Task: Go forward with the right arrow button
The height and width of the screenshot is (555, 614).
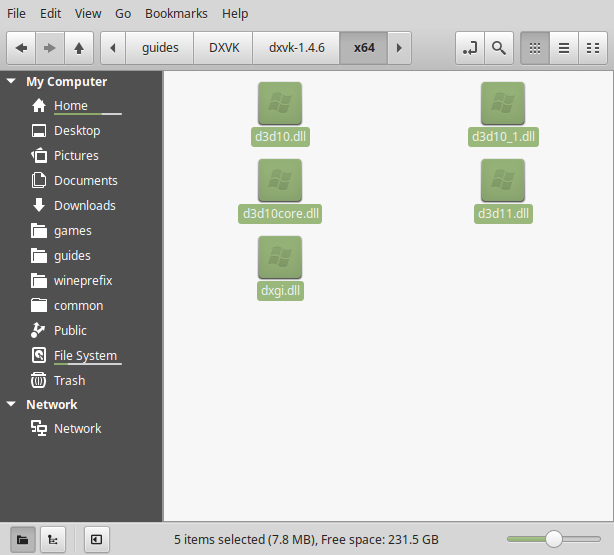Action: point(50,48)
